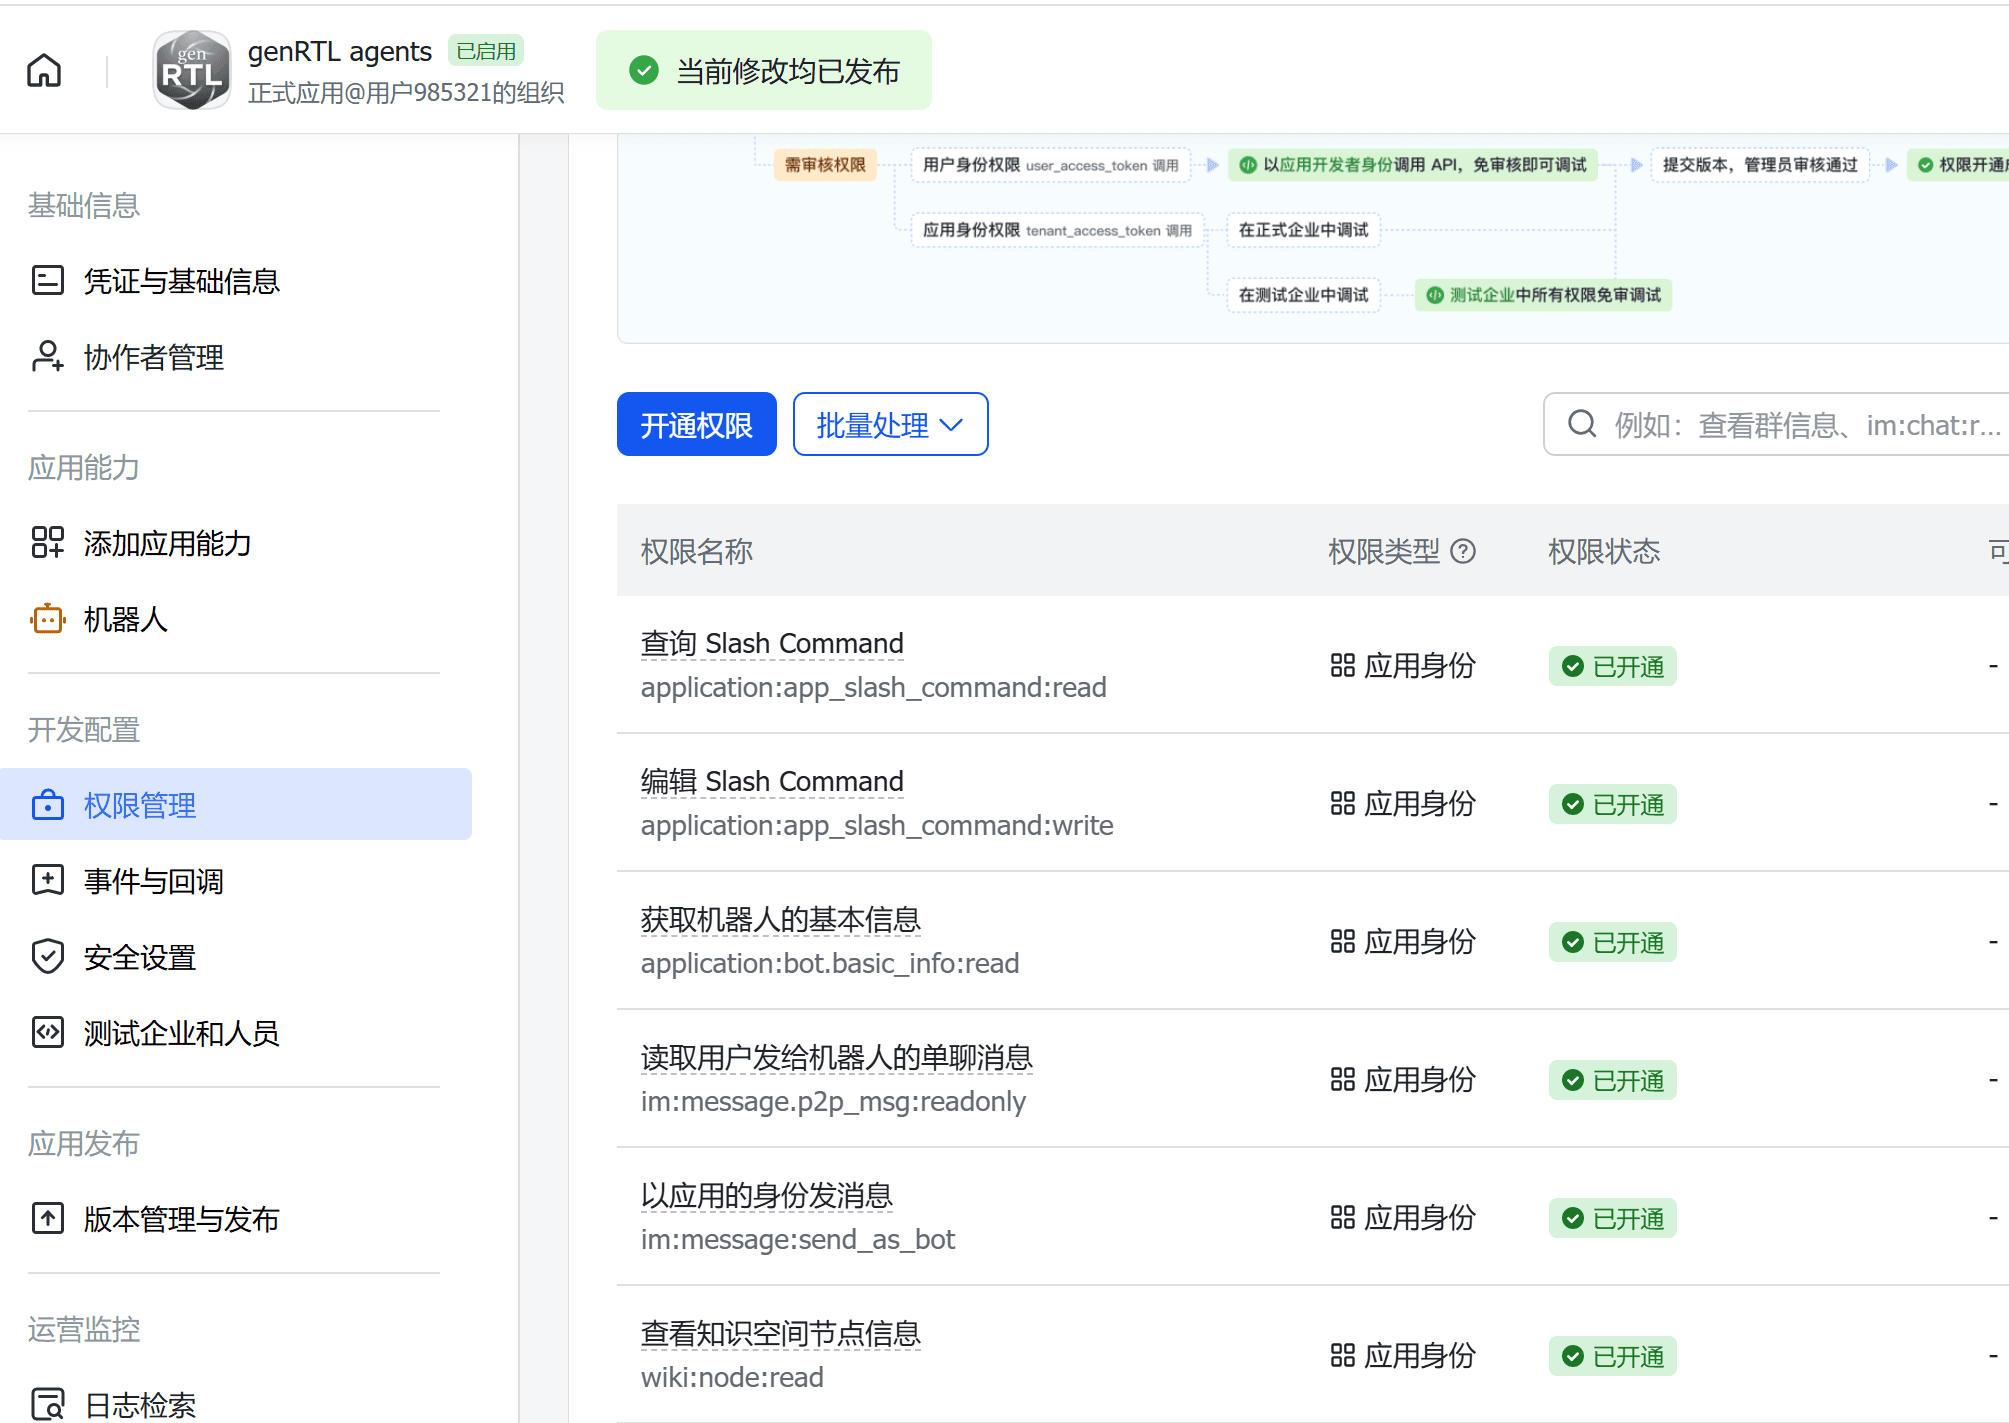Viewport: 2009px width, 1423px height.
Task: Click im:message.p2p_msg:readonly scope text
Action: tap(833, 1102)
